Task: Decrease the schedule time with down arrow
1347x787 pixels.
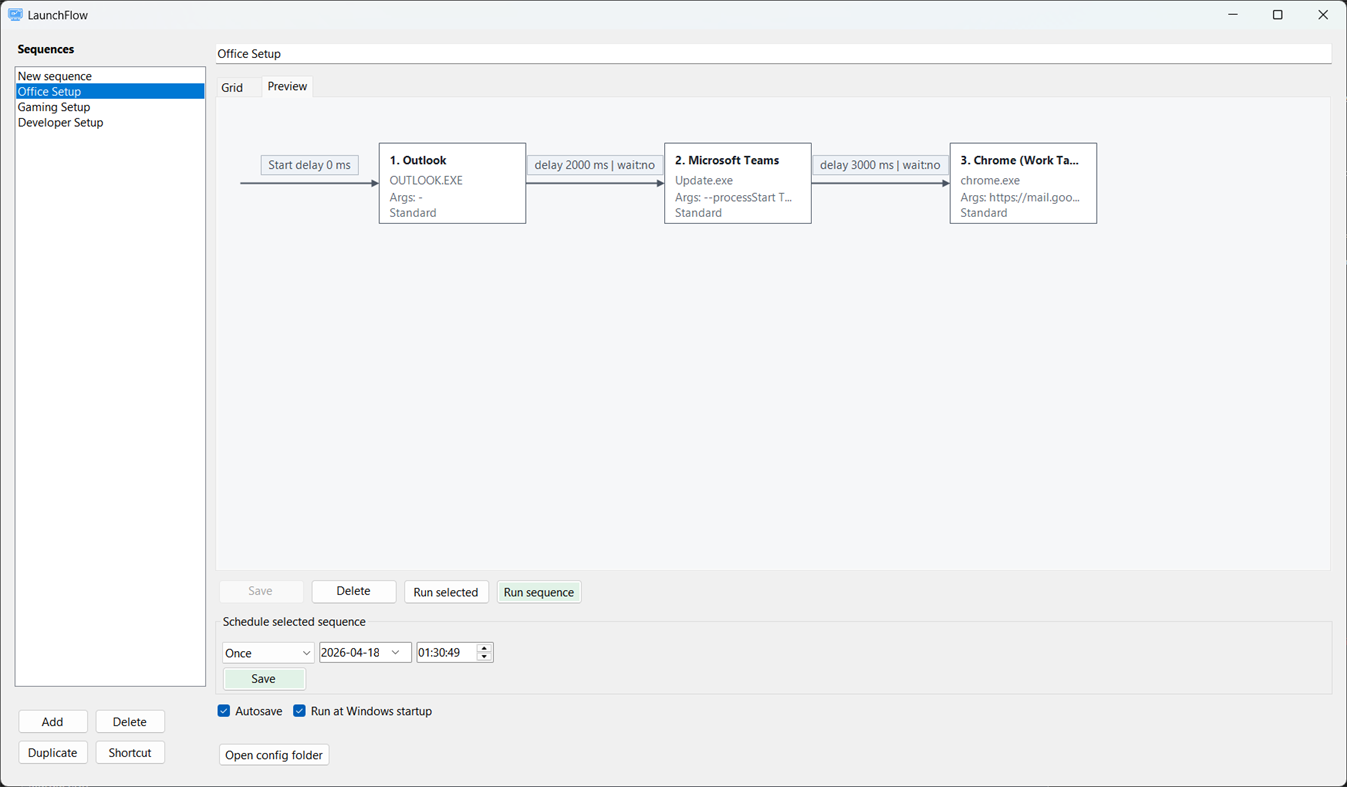Action: (x=485, y=657)
